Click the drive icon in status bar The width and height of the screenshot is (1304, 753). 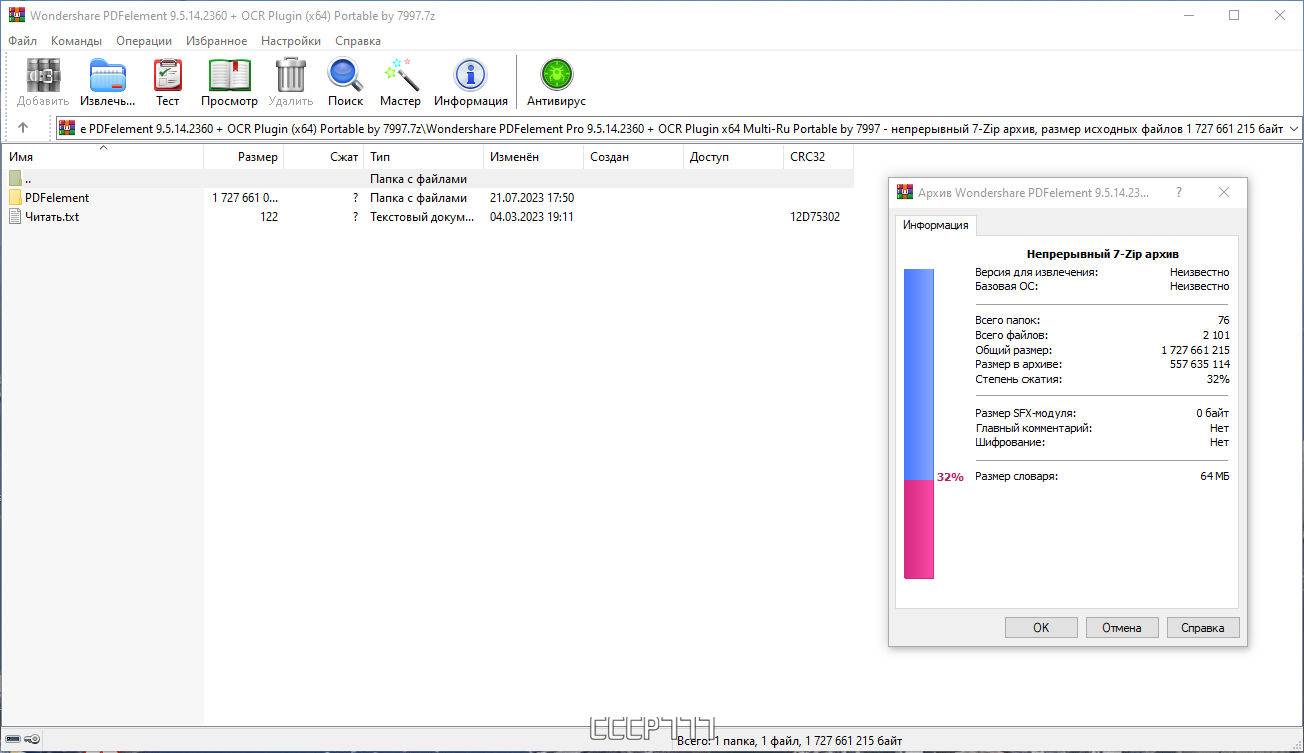13,740
